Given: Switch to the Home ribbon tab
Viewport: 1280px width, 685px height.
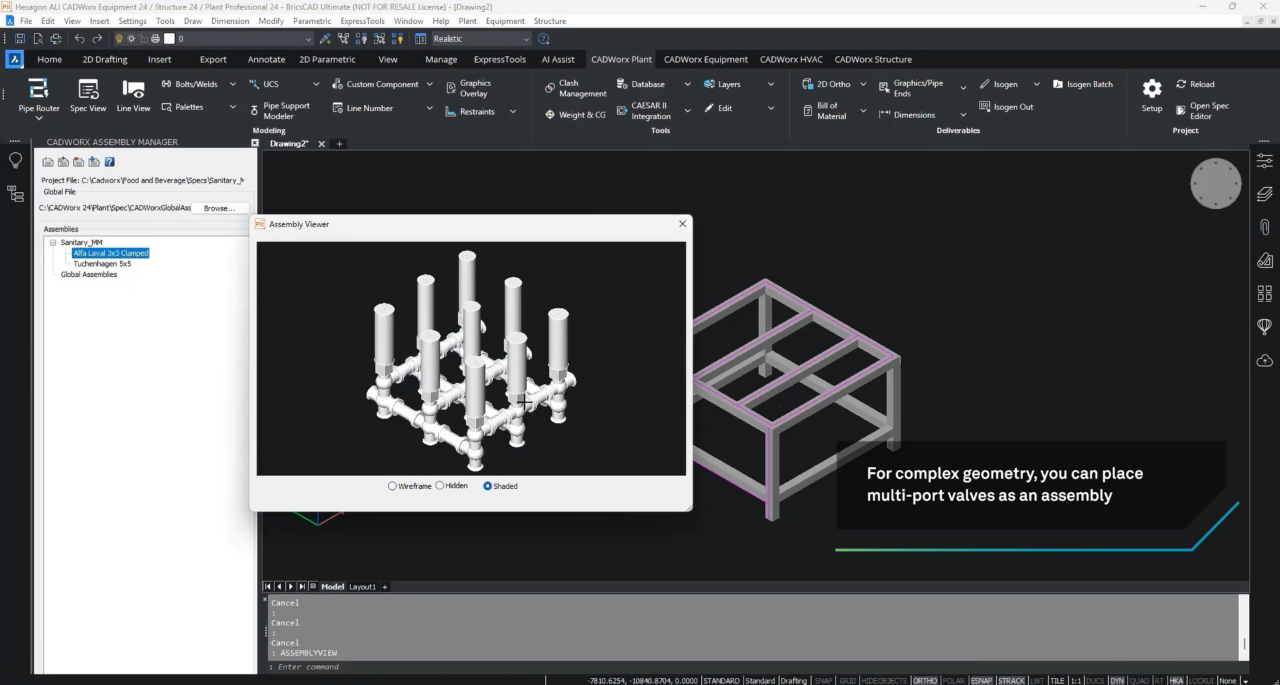Looking at the screenshot, I should pyautogui.click(x=49, y=59).
